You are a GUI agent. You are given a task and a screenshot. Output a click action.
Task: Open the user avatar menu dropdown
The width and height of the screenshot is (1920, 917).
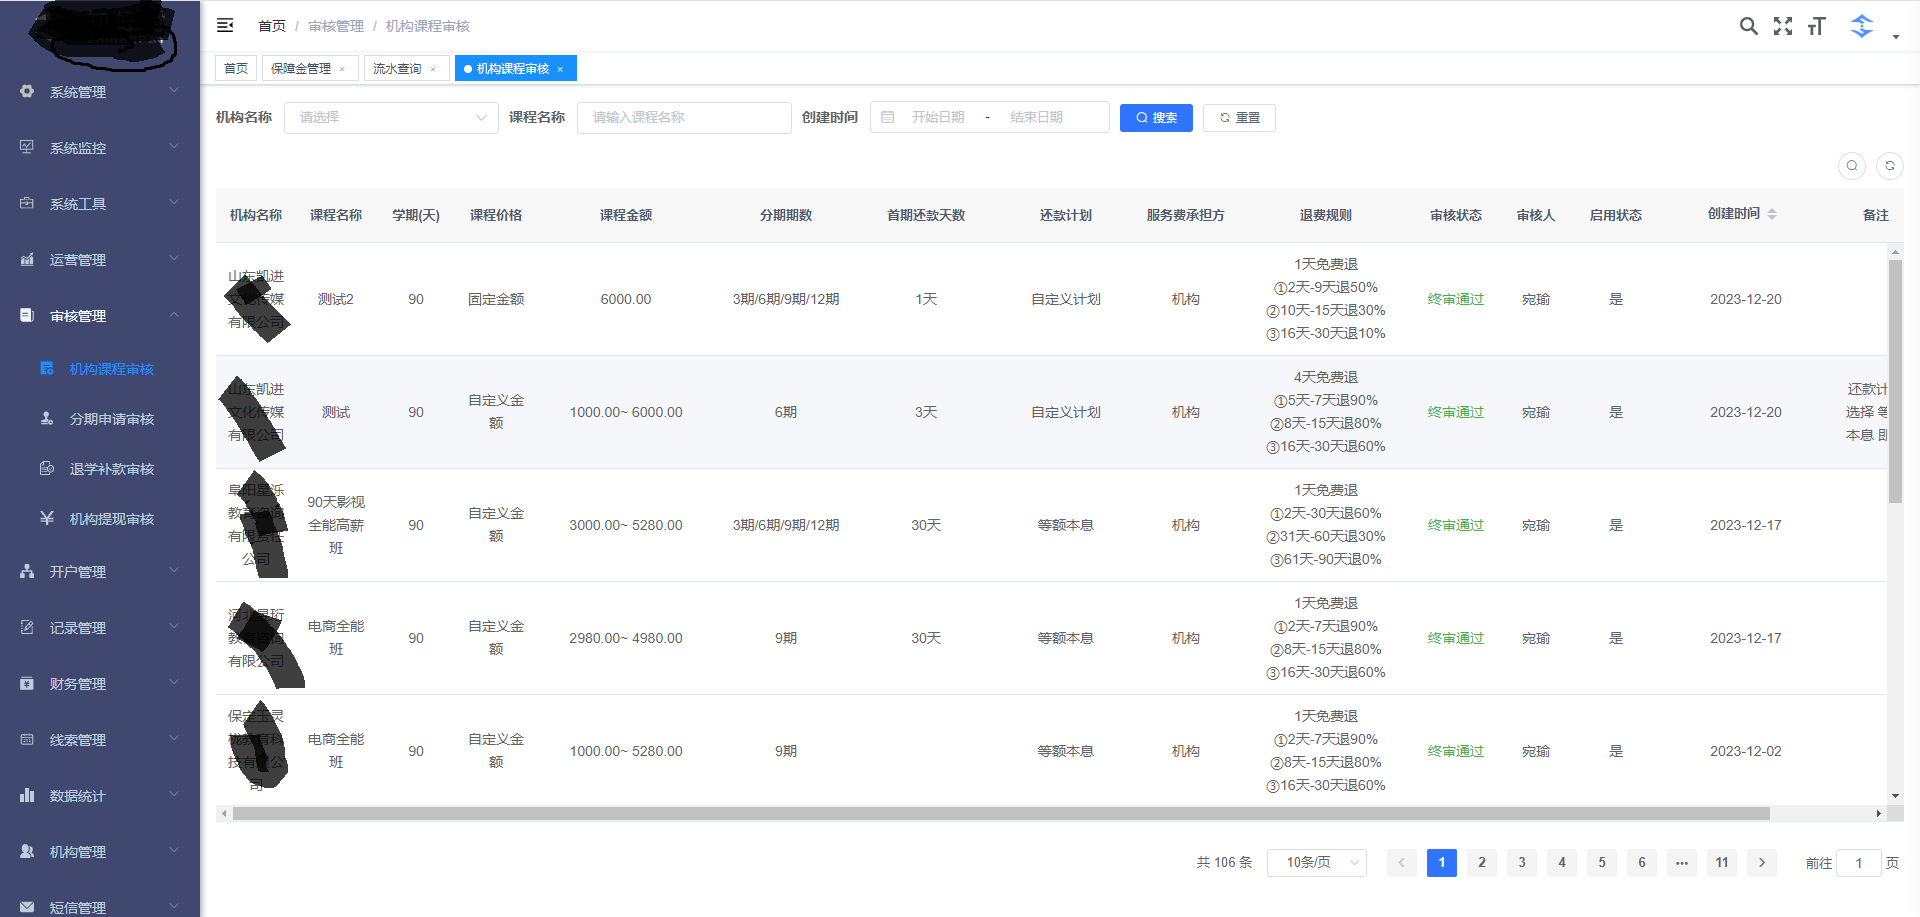pos(1872,27)
